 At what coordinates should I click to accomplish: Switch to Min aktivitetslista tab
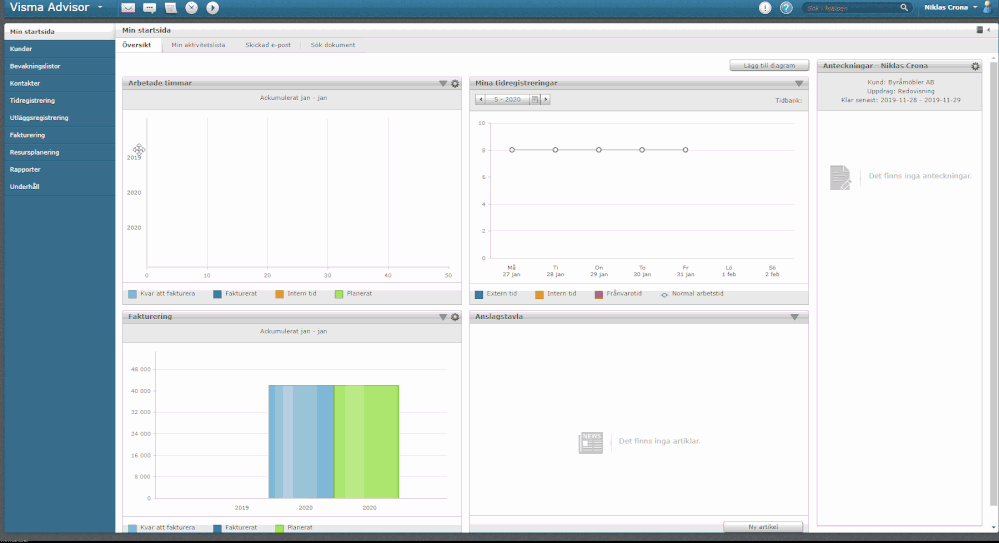(x=198, y=45)
